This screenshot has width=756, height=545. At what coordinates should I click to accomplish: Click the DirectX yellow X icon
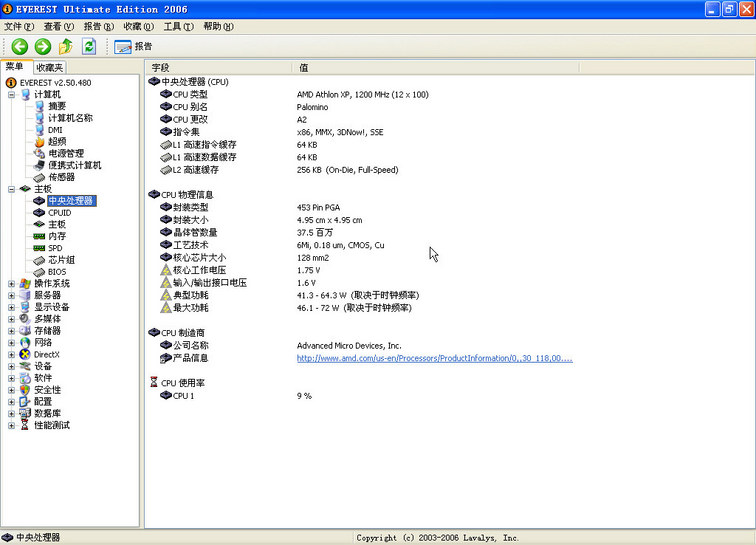[25, 354]
